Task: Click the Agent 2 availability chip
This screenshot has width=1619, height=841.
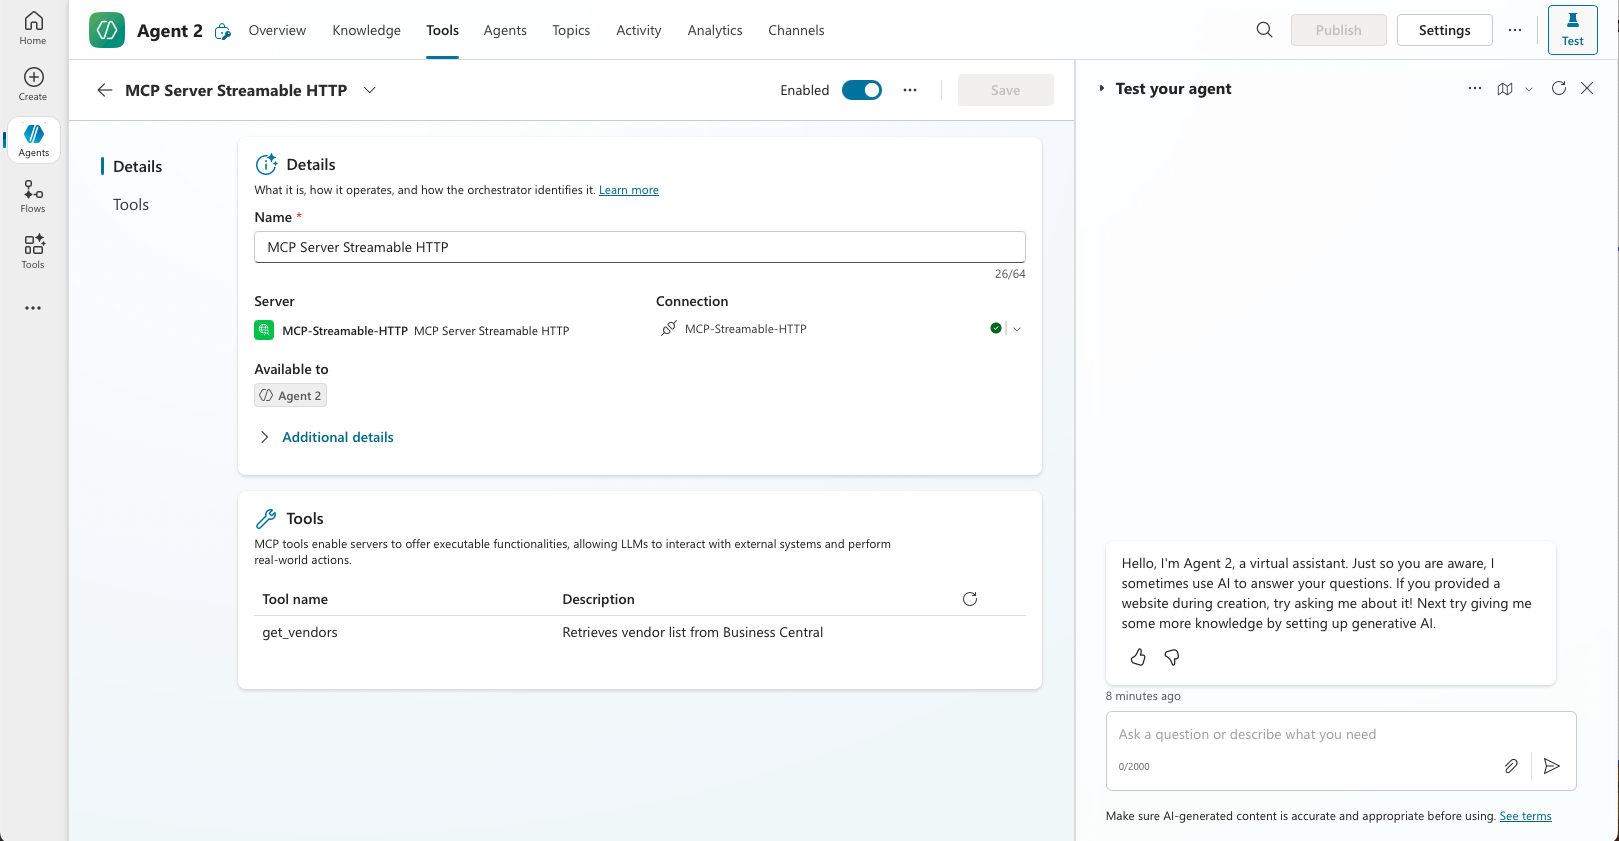Action: [x=290, y=395]
